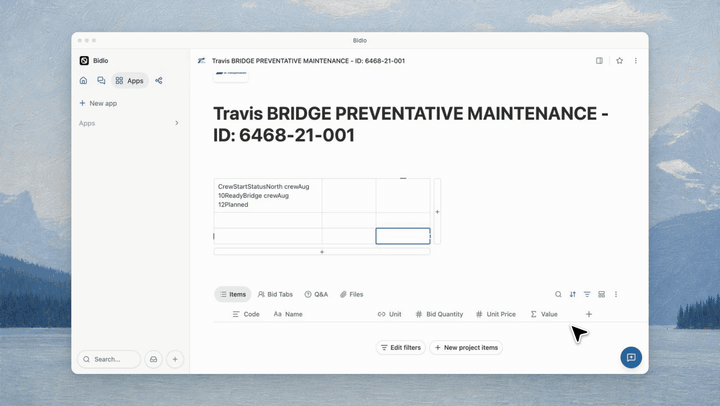Open the sort options icon
The width and height of the screenshot is (720, 406).
(573, 294)
